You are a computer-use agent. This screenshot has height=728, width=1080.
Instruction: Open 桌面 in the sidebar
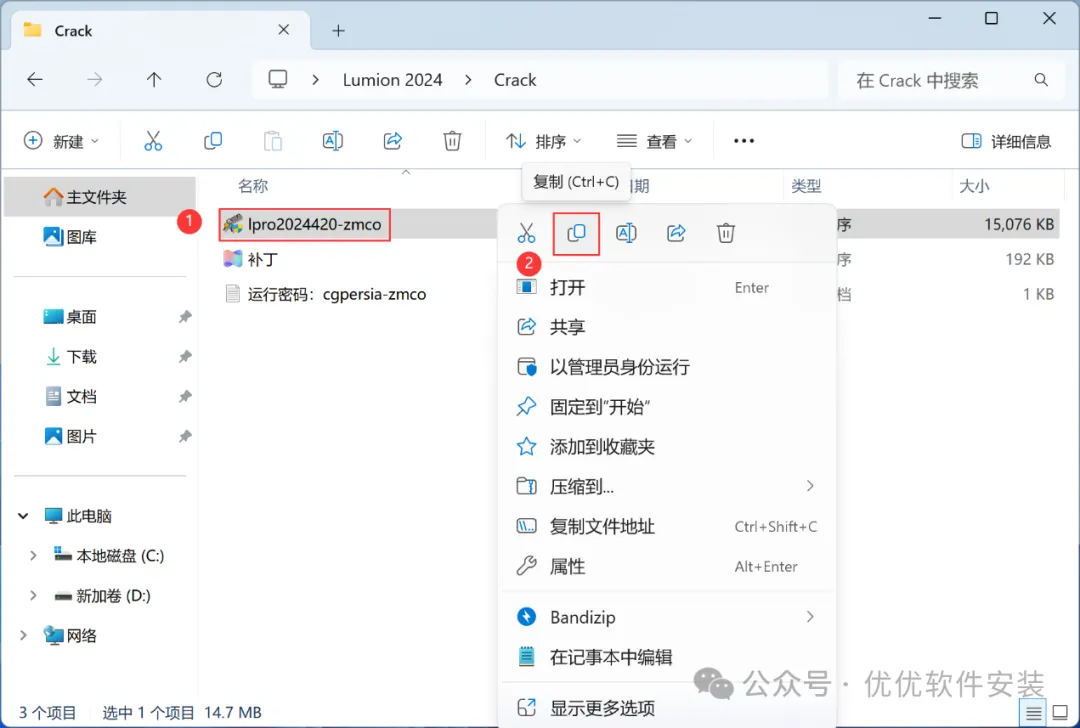coord(70,317)
